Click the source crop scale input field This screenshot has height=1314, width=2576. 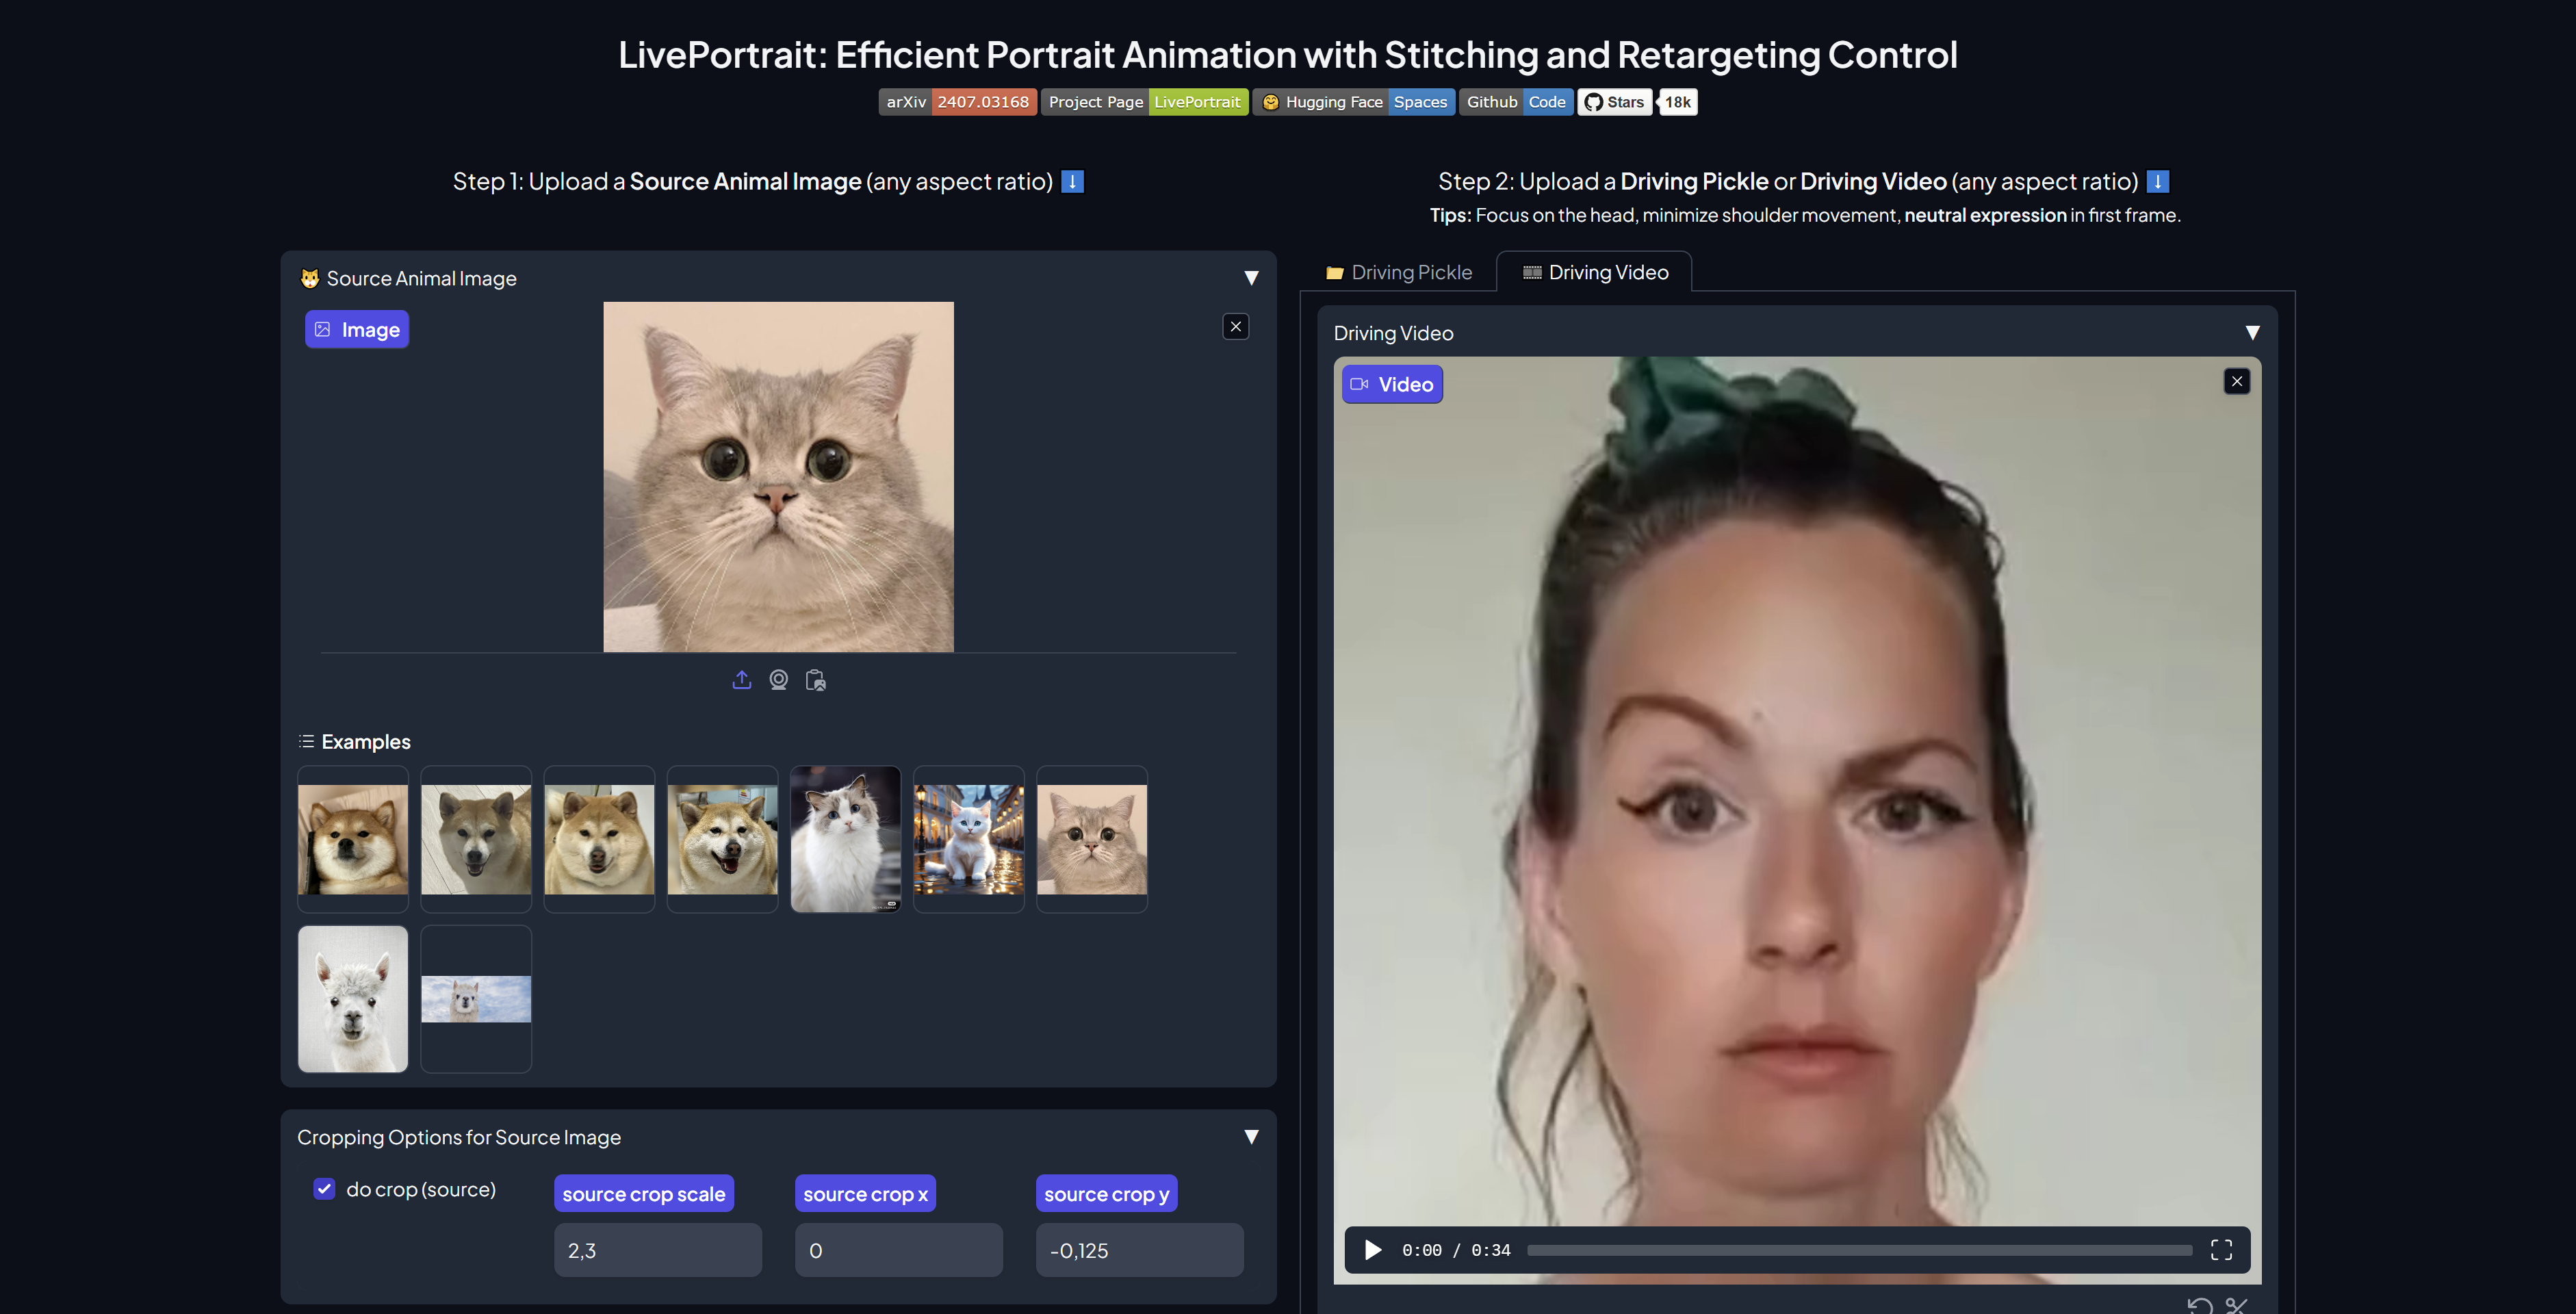pos(657,1250)
